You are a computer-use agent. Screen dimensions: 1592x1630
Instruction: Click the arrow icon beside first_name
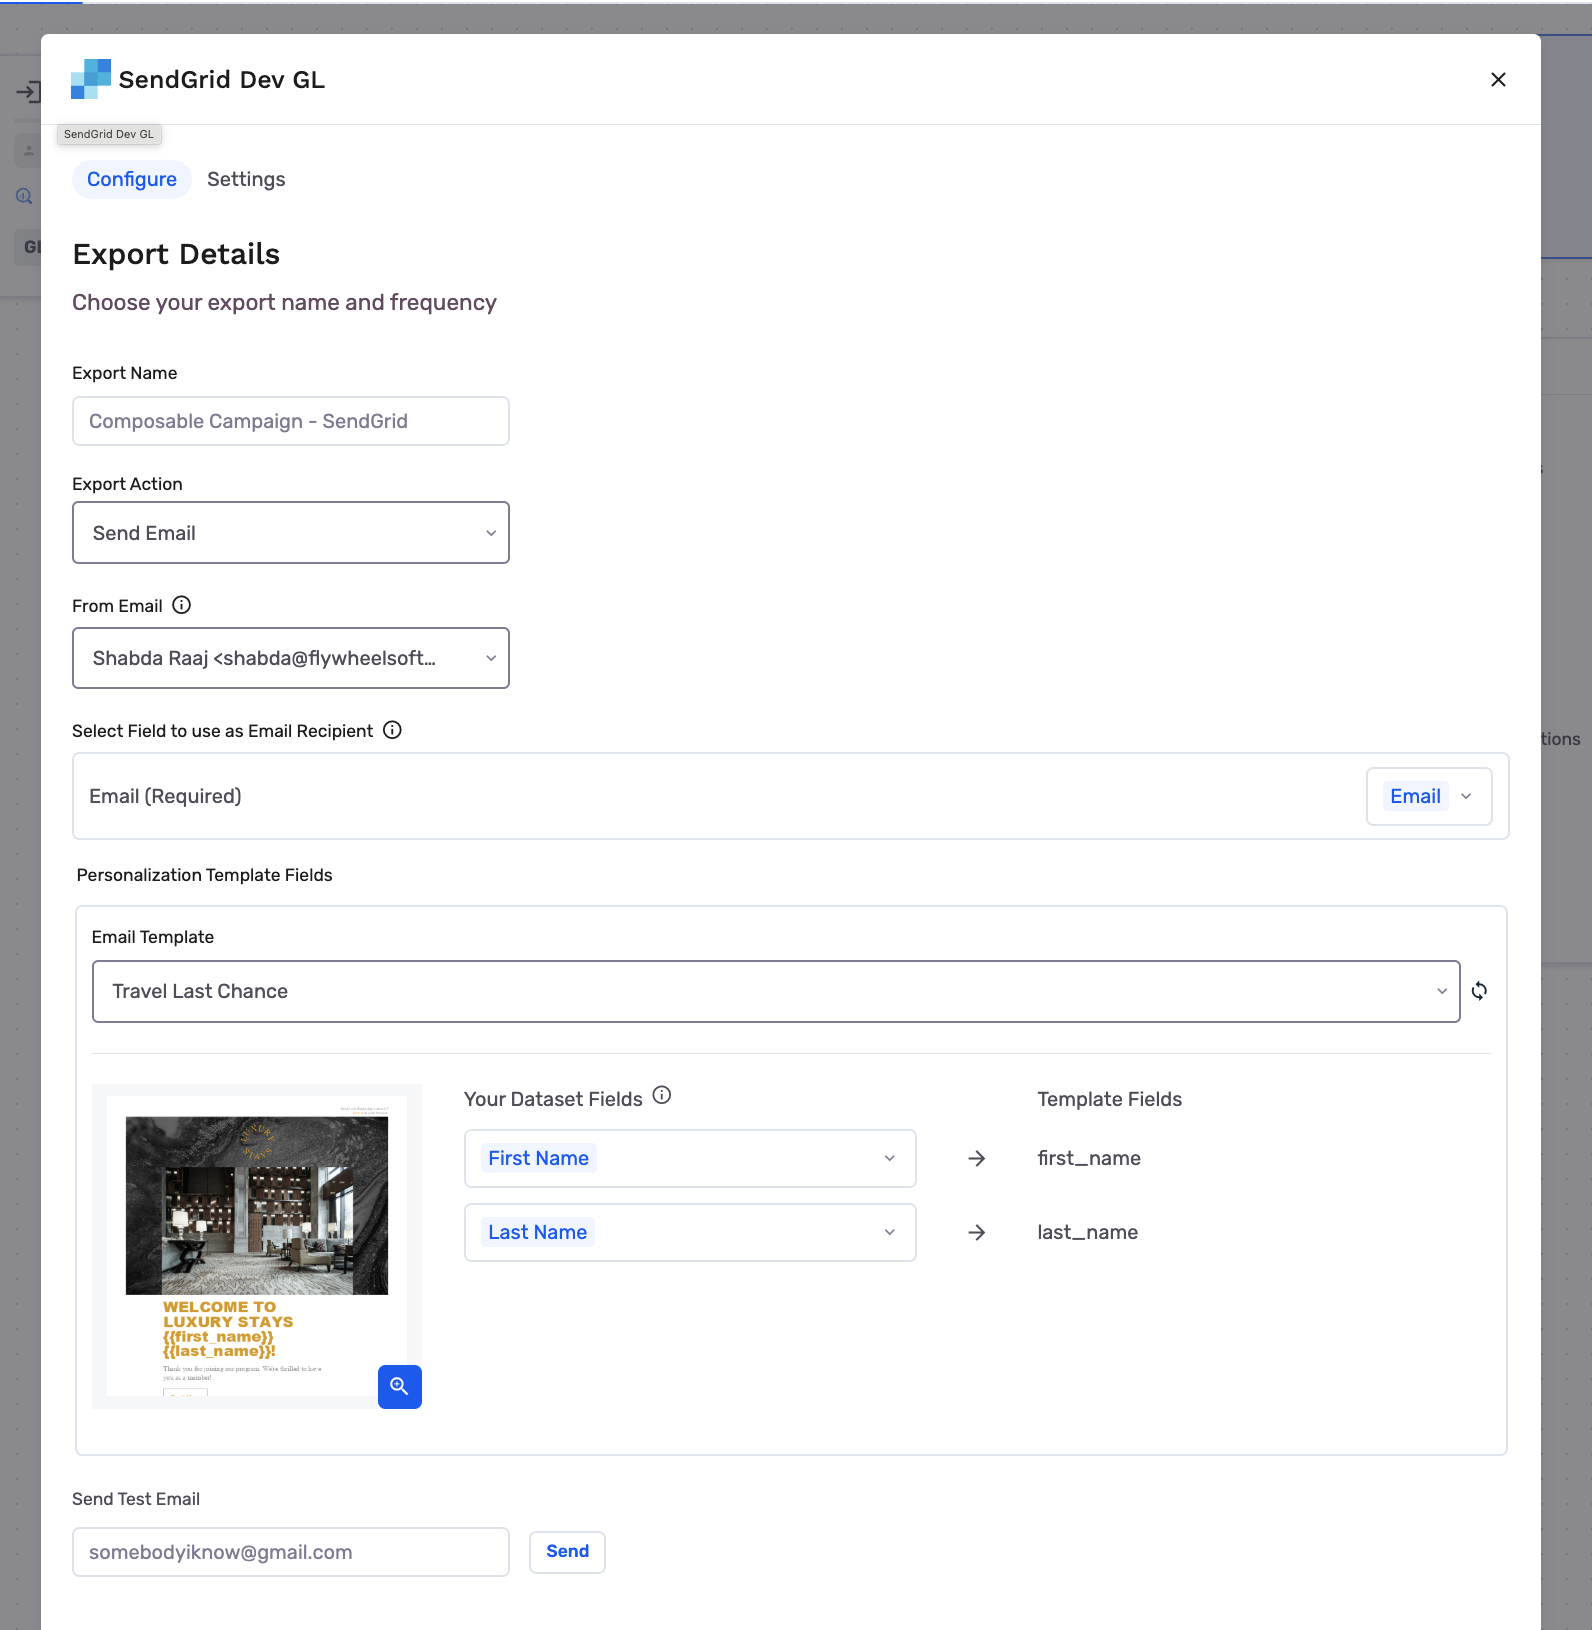(977, 1158)
